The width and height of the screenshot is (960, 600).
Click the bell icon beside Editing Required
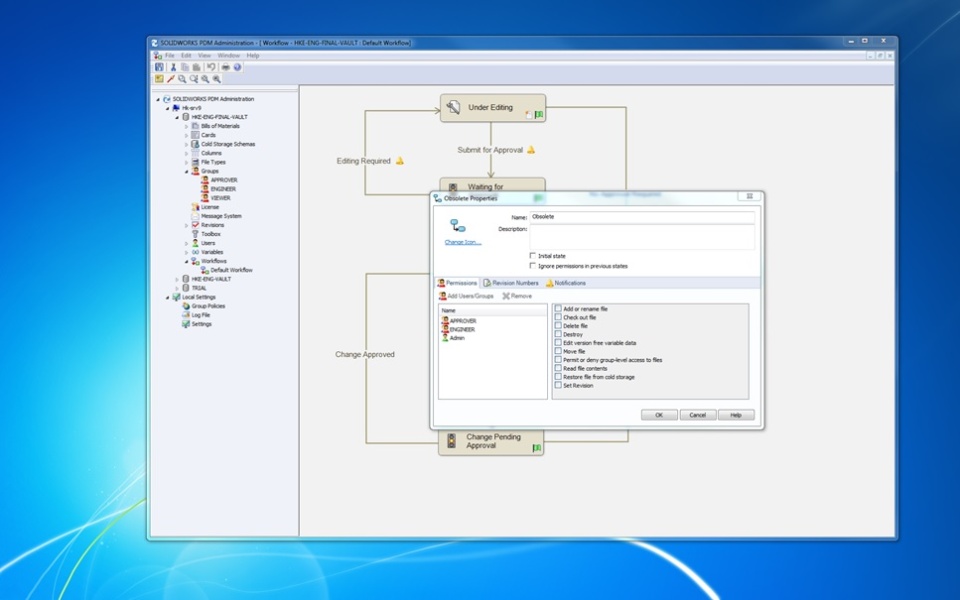pos(400,160)
